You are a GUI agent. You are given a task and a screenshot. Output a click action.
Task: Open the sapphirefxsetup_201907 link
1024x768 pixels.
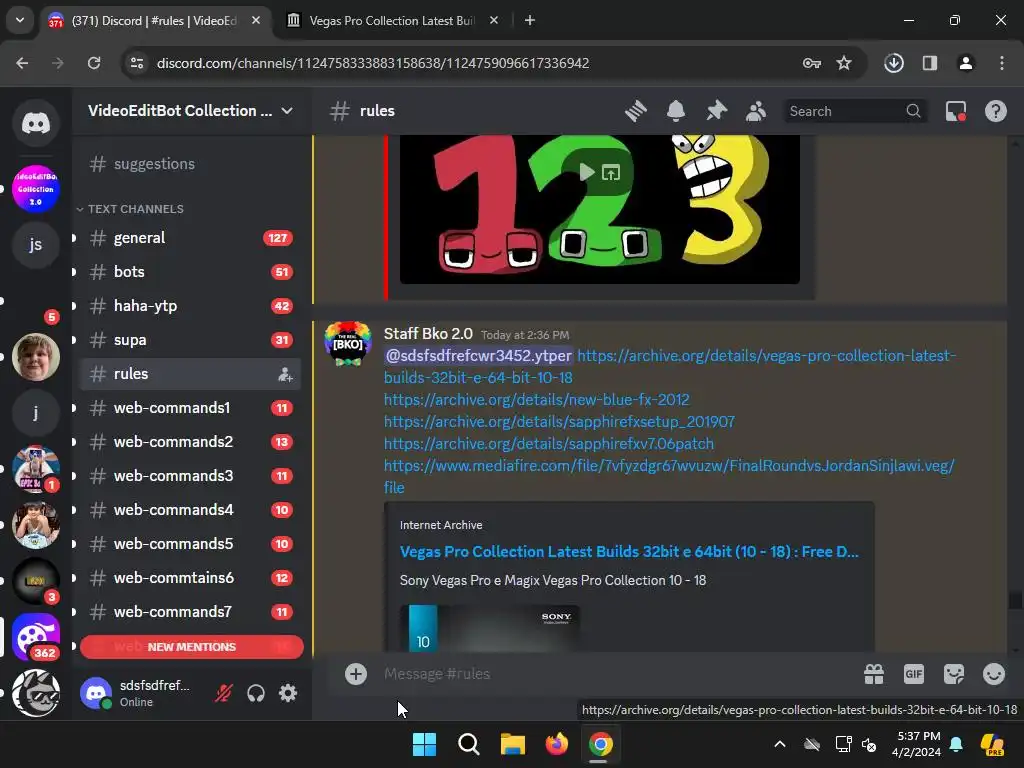pos(559,422)
